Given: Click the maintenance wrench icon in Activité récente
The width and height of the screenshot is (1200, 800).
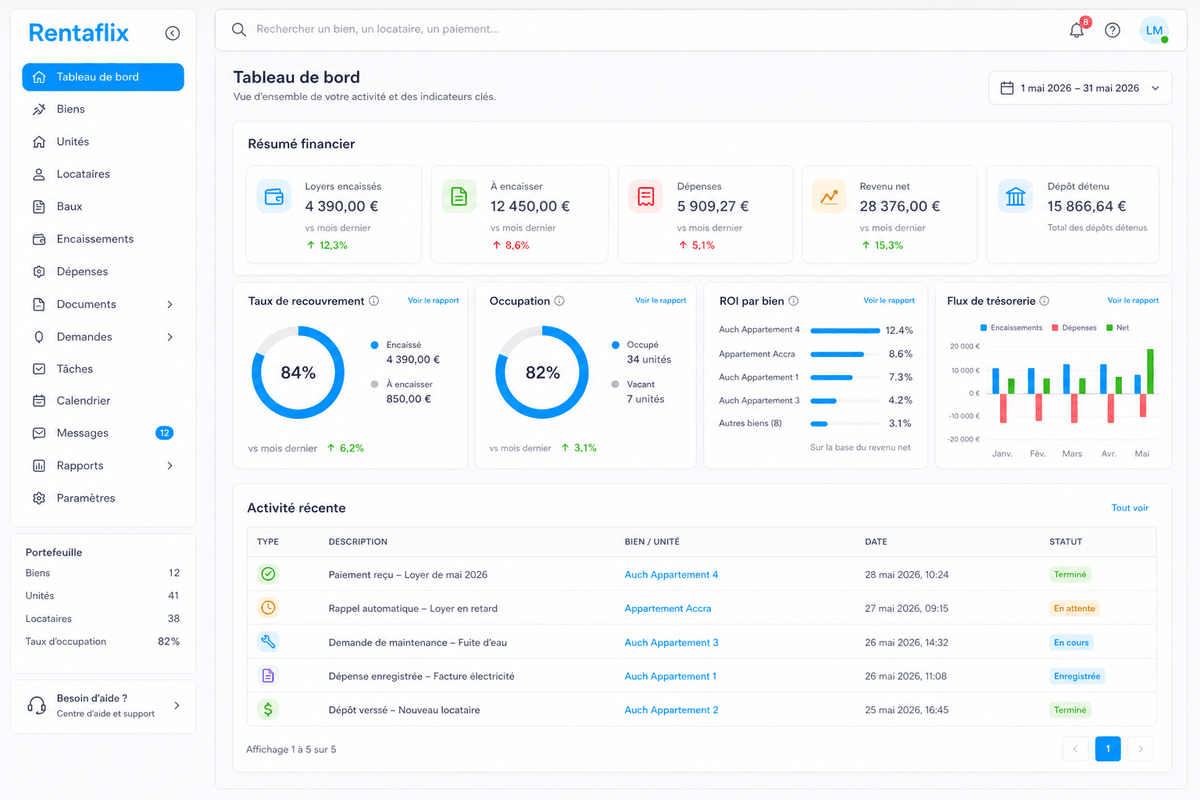Looking at the screenshot, I should click(268, 642).
